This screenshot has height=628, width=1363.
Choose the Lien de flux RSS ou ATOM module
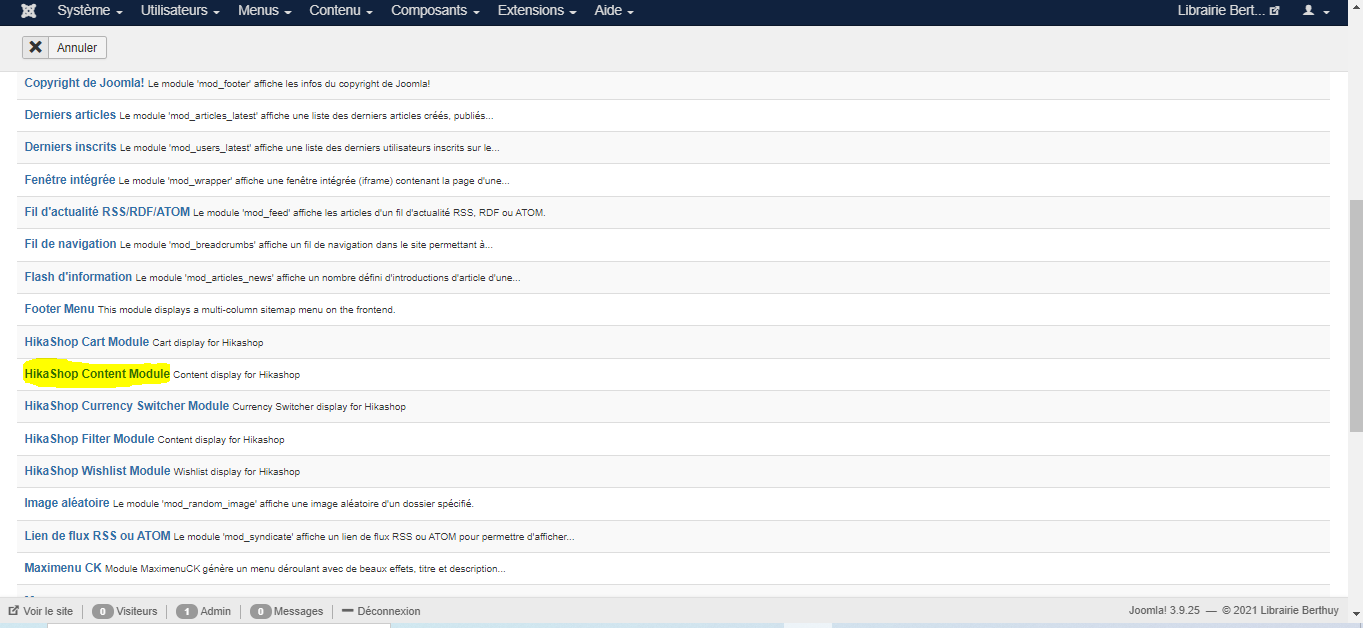coord(97,536)
